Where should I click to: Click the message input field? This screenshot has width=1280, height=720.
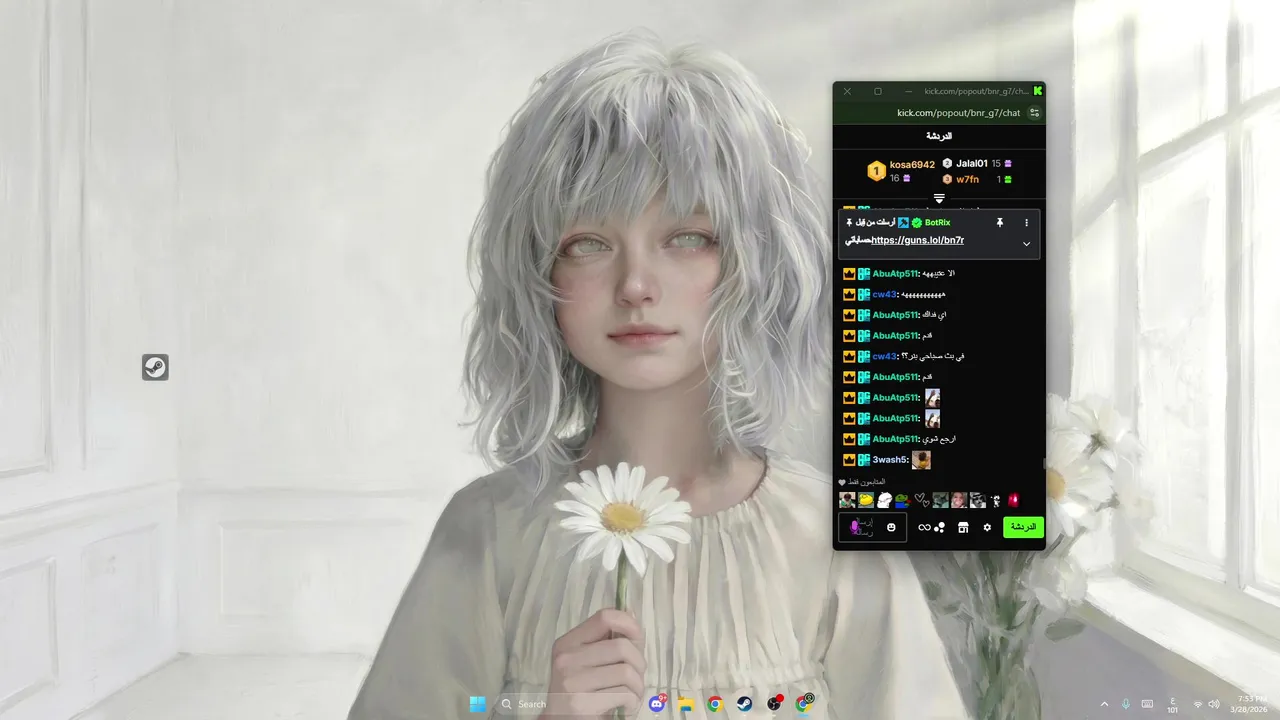(x=872, y=527)
